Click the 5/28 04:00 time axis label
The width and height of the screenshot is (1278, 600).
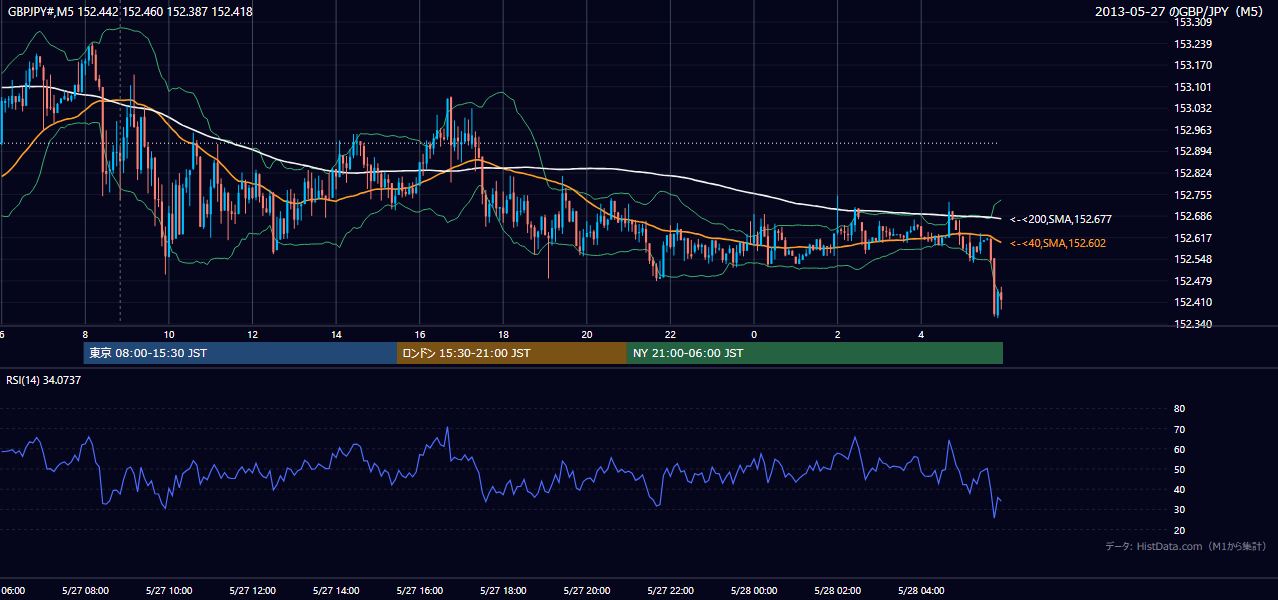pos(921,591)
